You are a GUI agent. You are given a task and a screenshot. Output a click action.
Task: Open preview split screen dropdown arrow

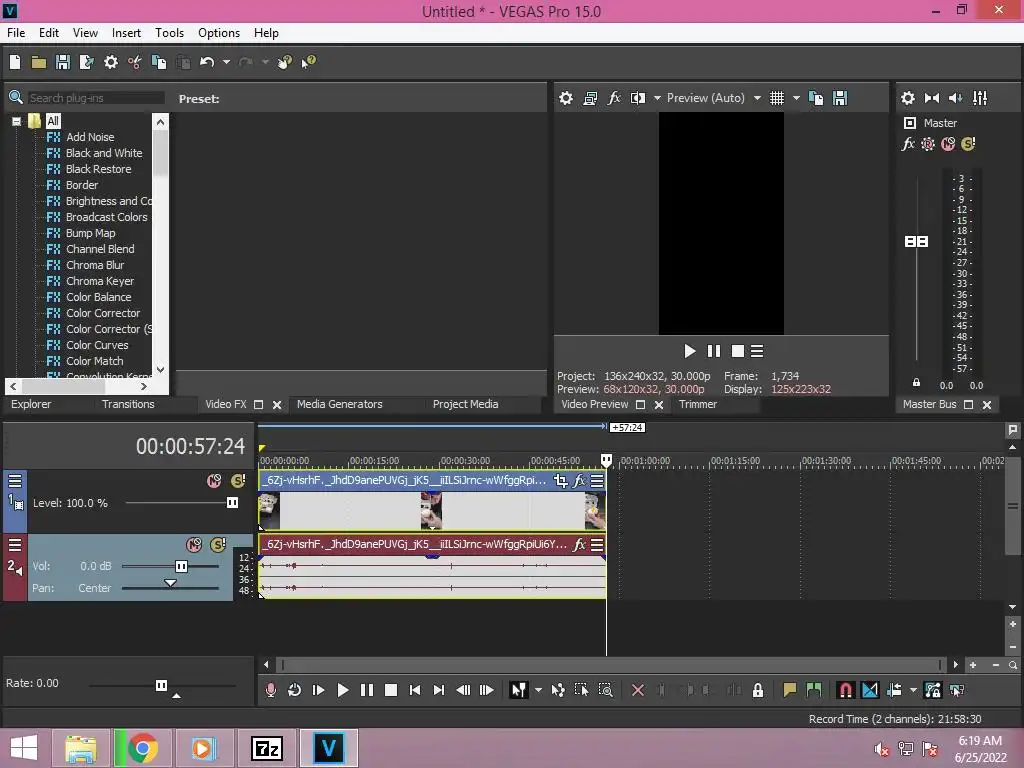point(657,98)
